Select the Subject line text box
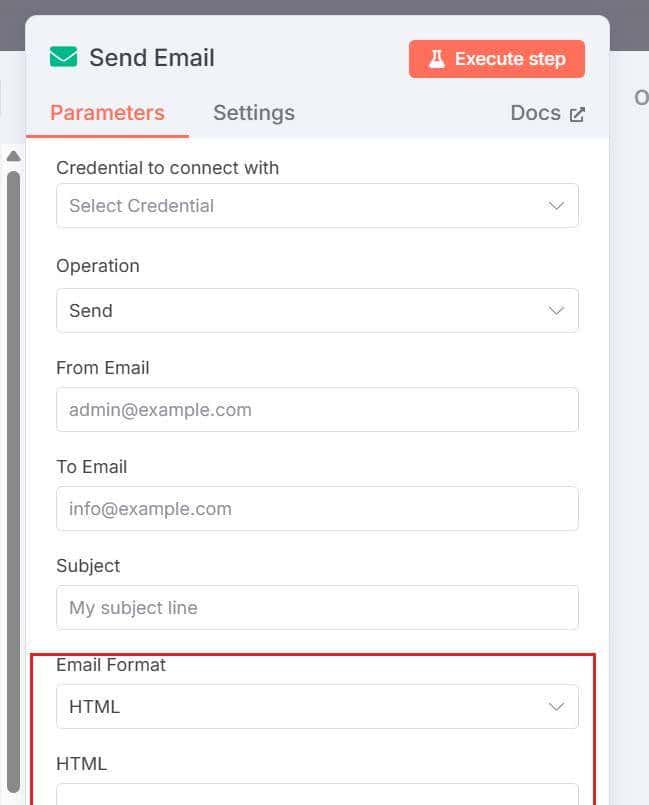Image resolution: width=649 pixels, height=805 pixels. (317, 608)
